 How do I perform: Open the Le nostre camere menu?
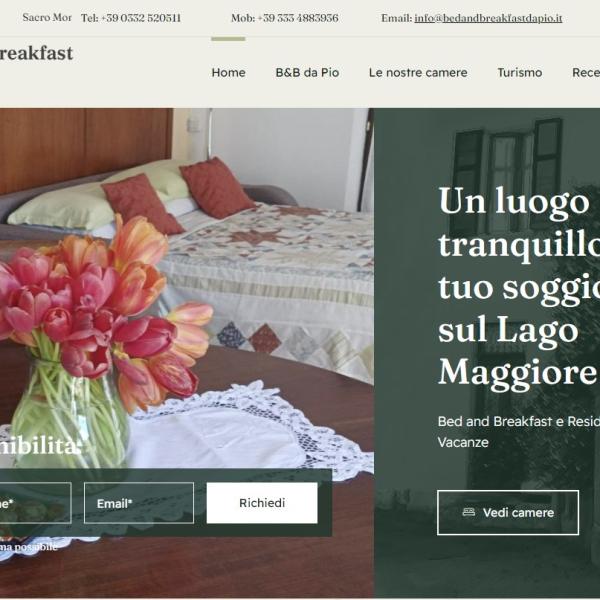click(x=418, y=72)
